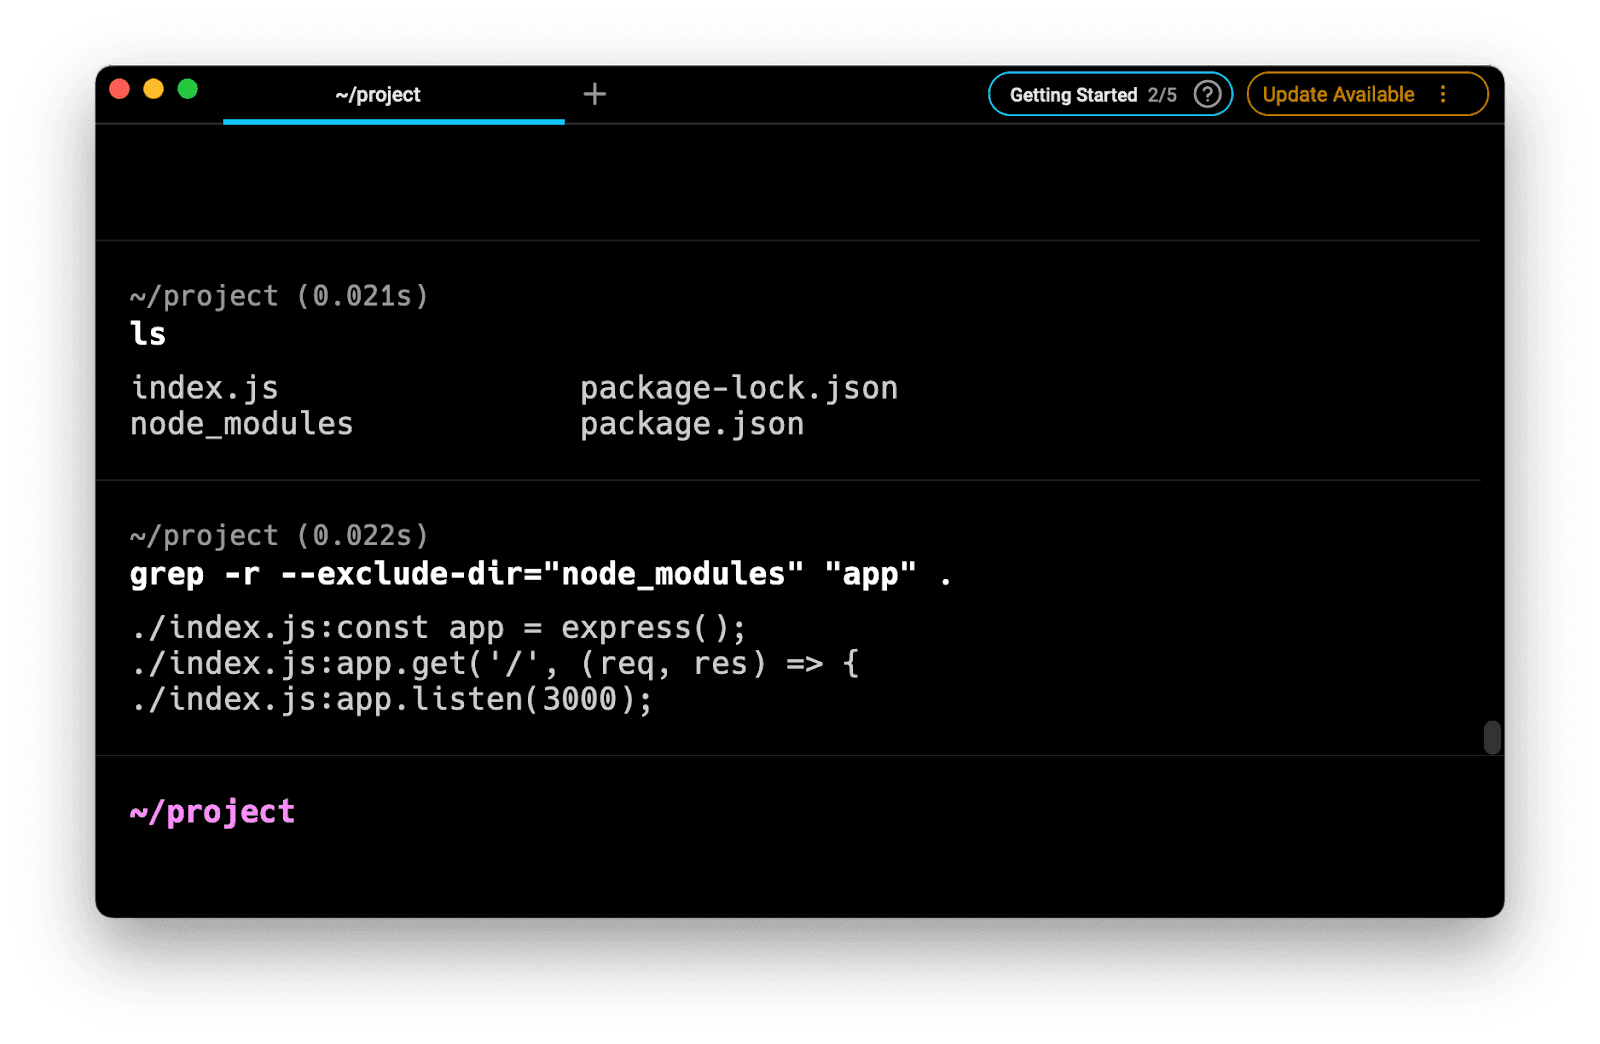The width and height of the screenshot is (1600, 1044).
Task: Click node_modules in the ls output
Action: click(241, 424)
